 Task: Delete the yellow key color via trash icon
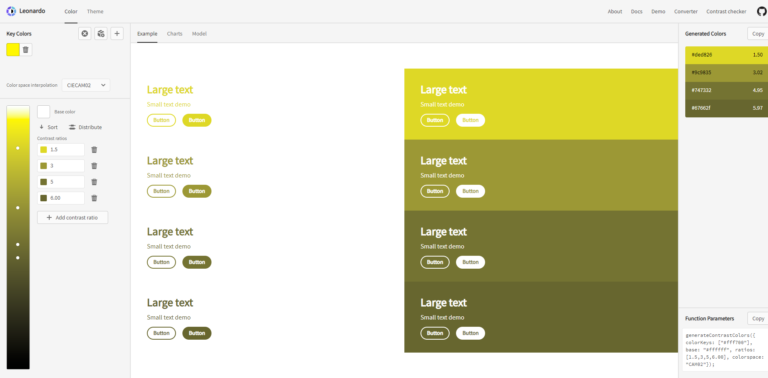click(26, 49)
